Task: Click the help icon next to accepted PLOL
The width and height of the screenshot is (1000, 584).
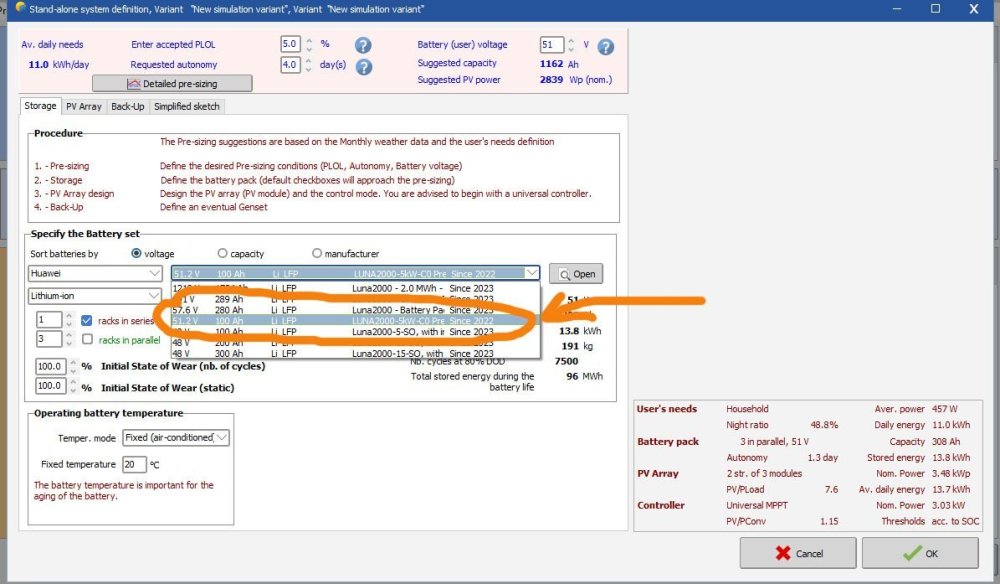Action: (x=363, y=45)
